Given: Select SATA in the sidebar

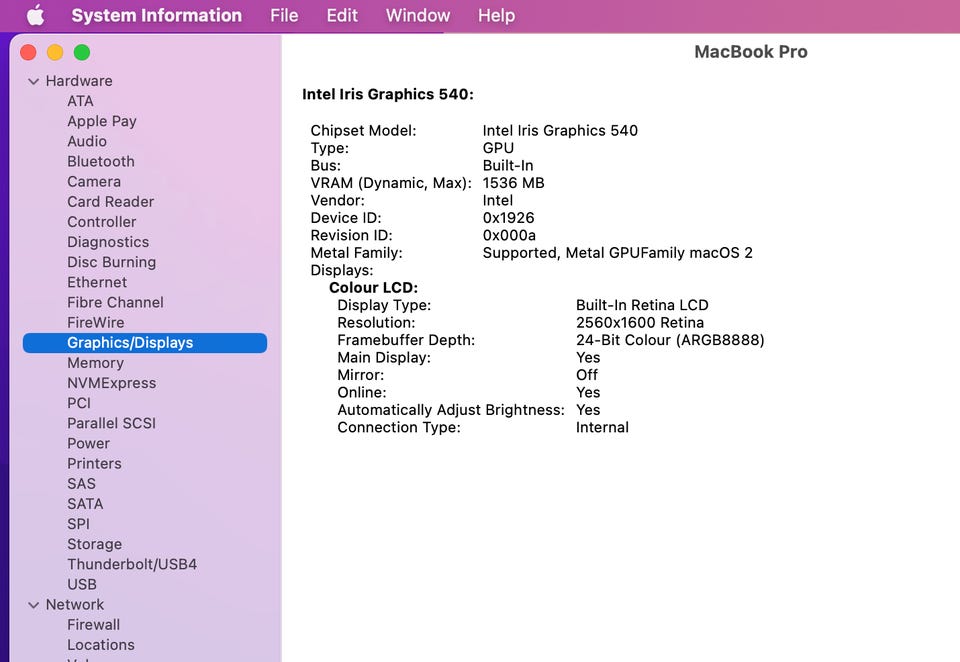Looking at the screenshot, I should tap(85, 504).
